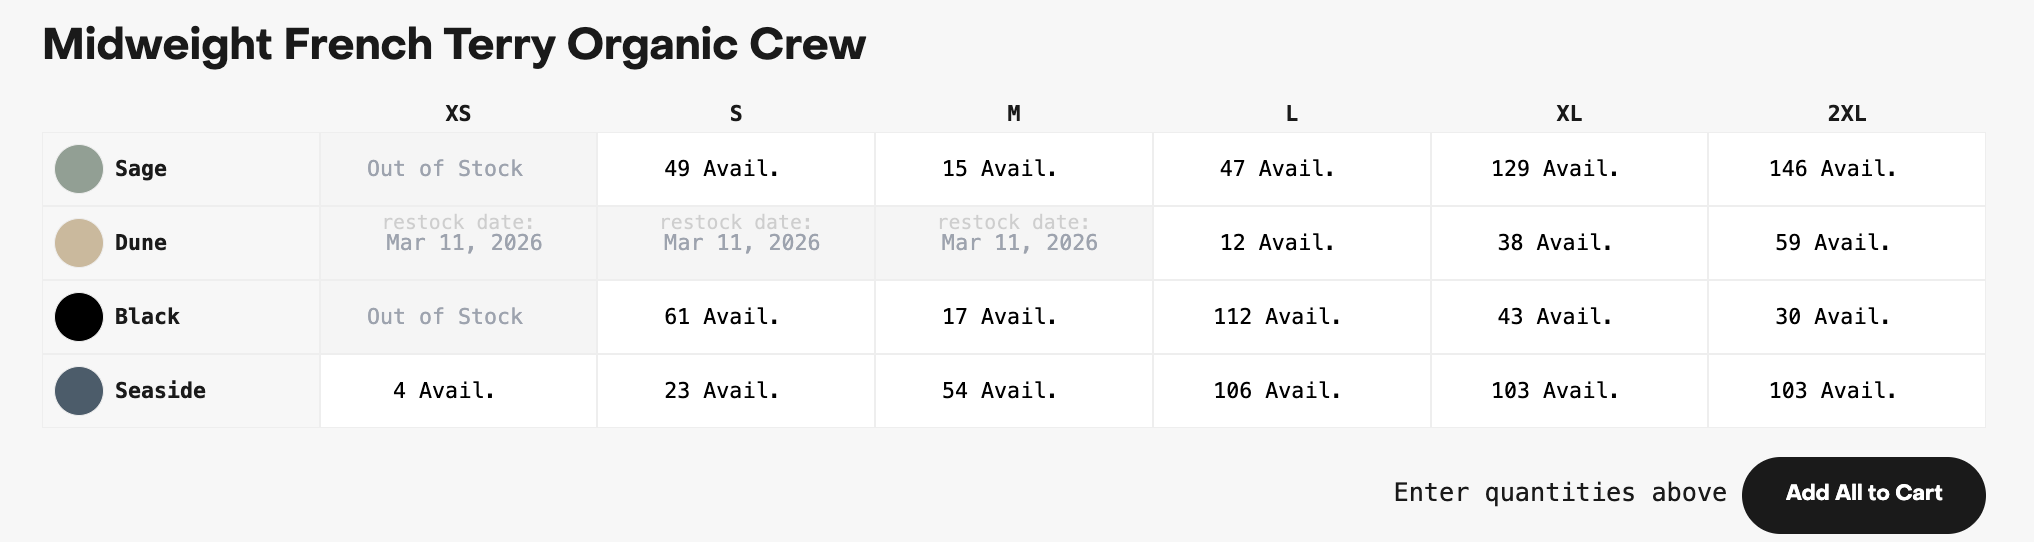Click the Black color swatch
The height and width of the screenshot is (542, 2034).
pyautogui.click(x=79, y=317)
